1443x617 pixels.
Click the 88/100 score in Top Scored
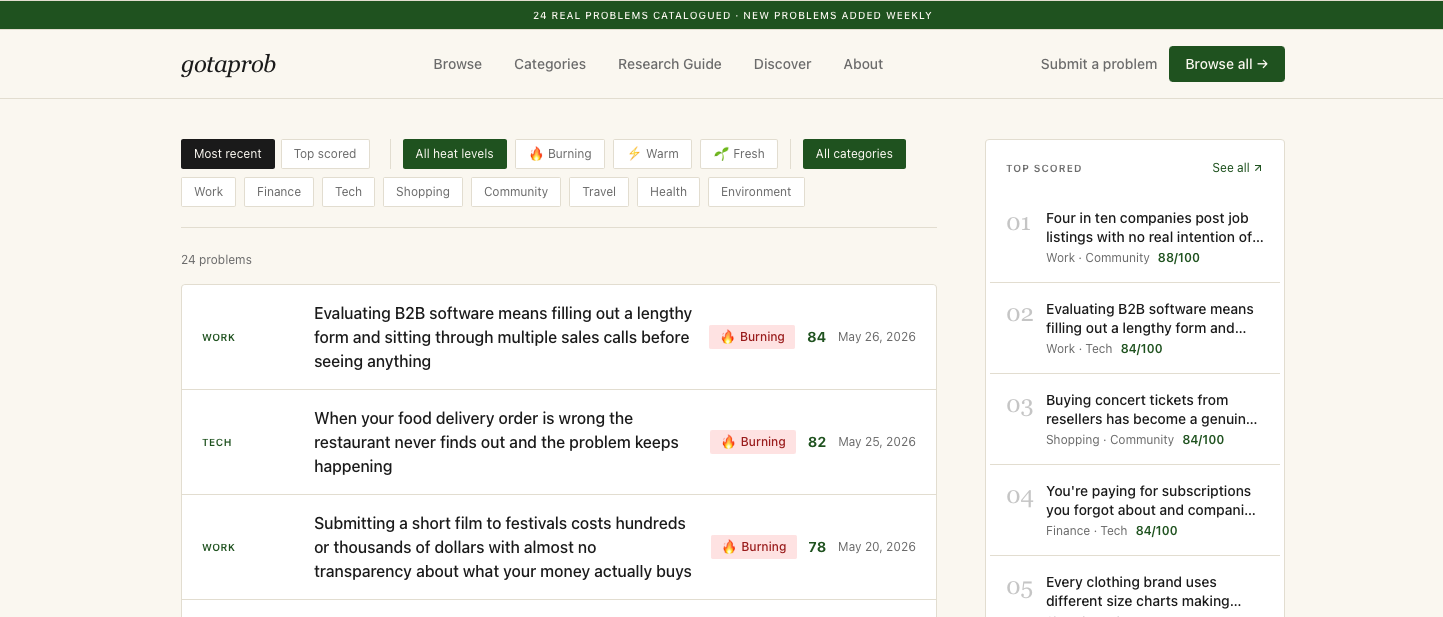pos(1179,258)
